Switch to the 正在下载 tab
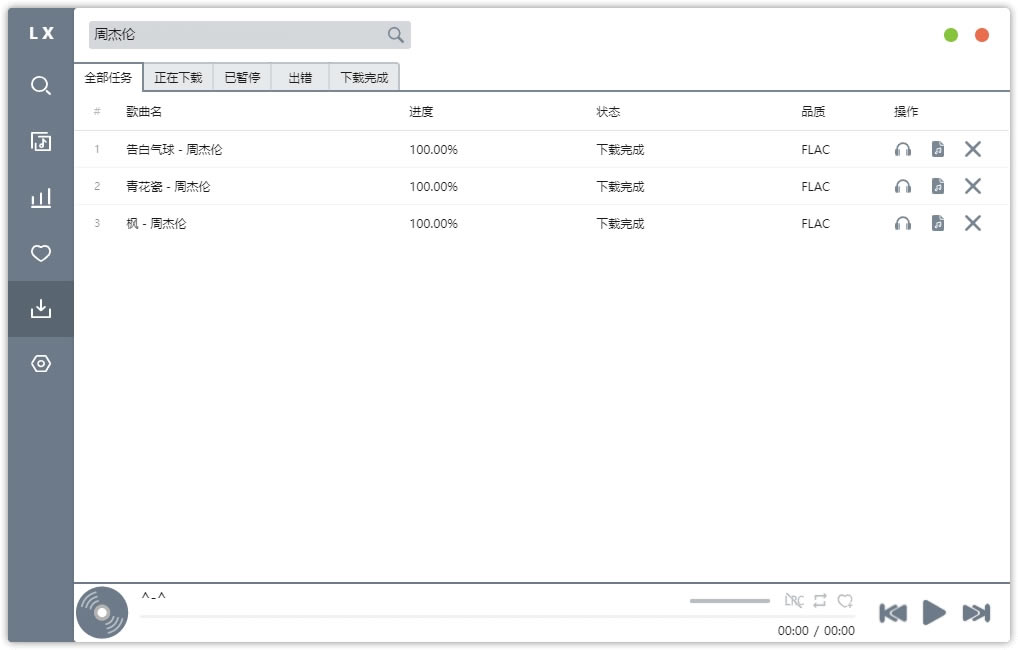The height and width of the screenshot is (650, 1018). click(177, 76)
